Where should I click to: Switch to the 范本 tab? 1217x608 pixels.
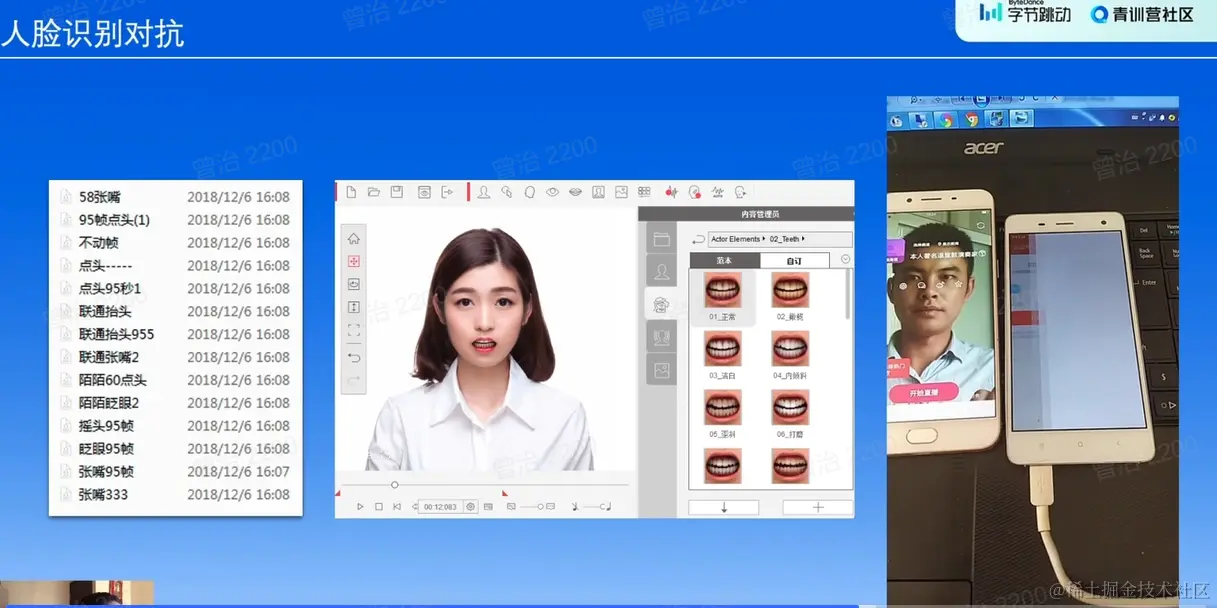[724, 260]
